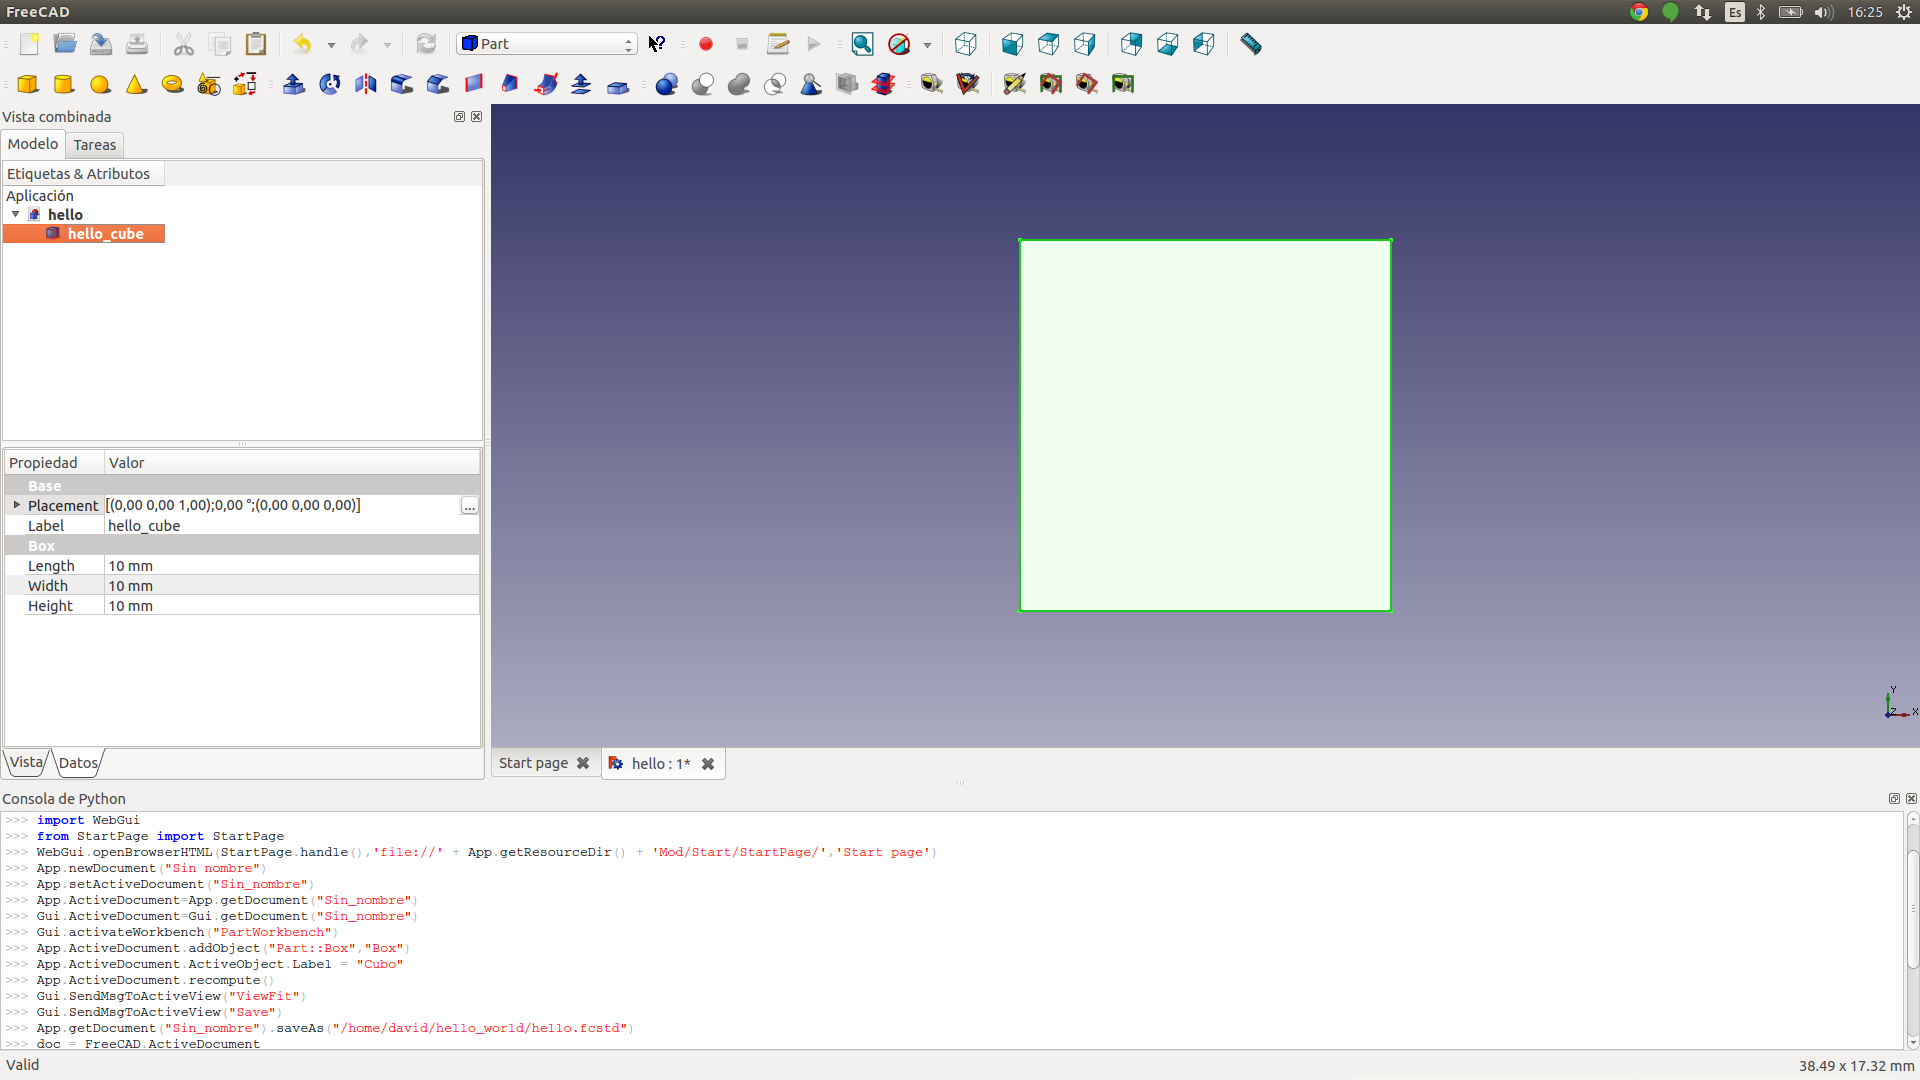
Task: Set the view to Bottom
Action: [1168, 44]
